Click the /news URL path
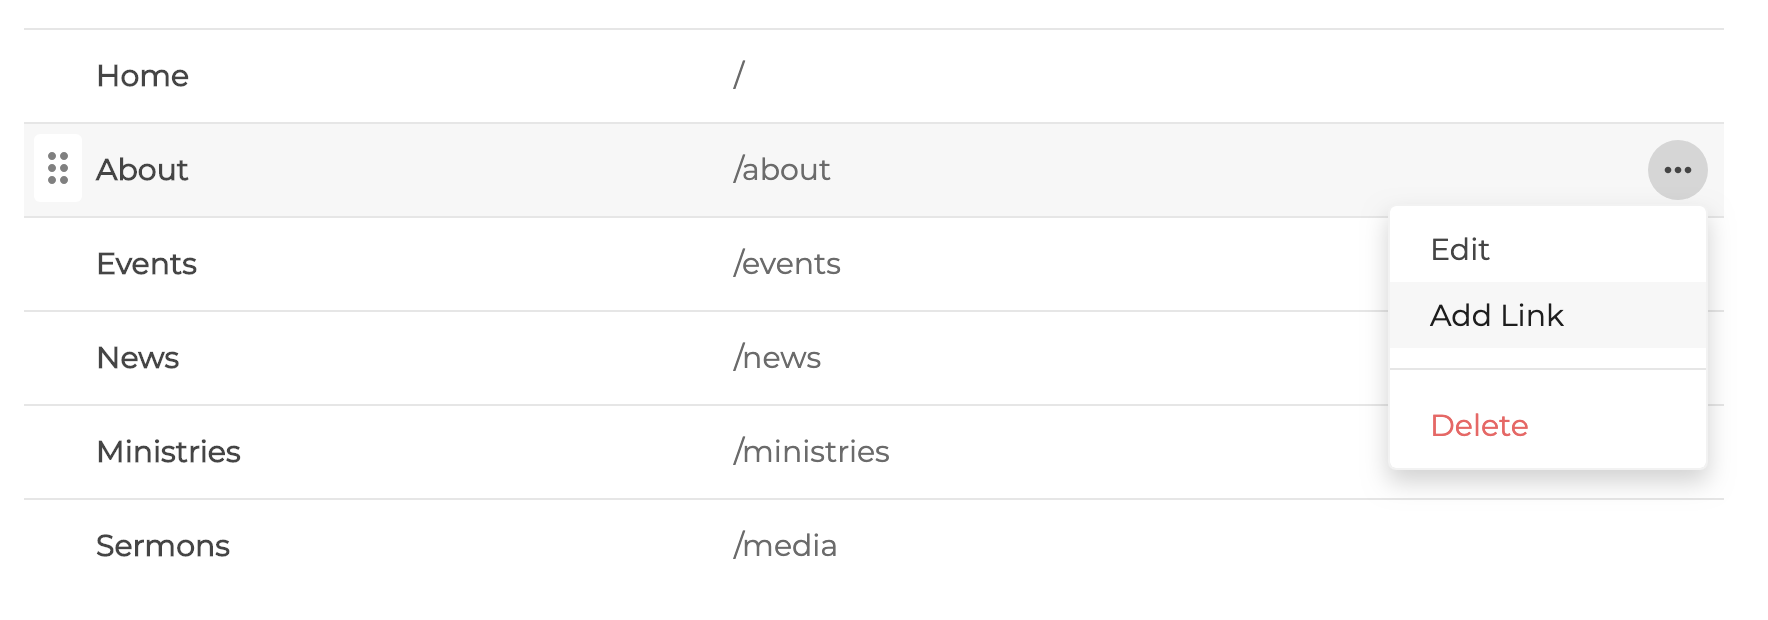The width and height of the screenshot is (1768, 620). [x=777, y=358]
